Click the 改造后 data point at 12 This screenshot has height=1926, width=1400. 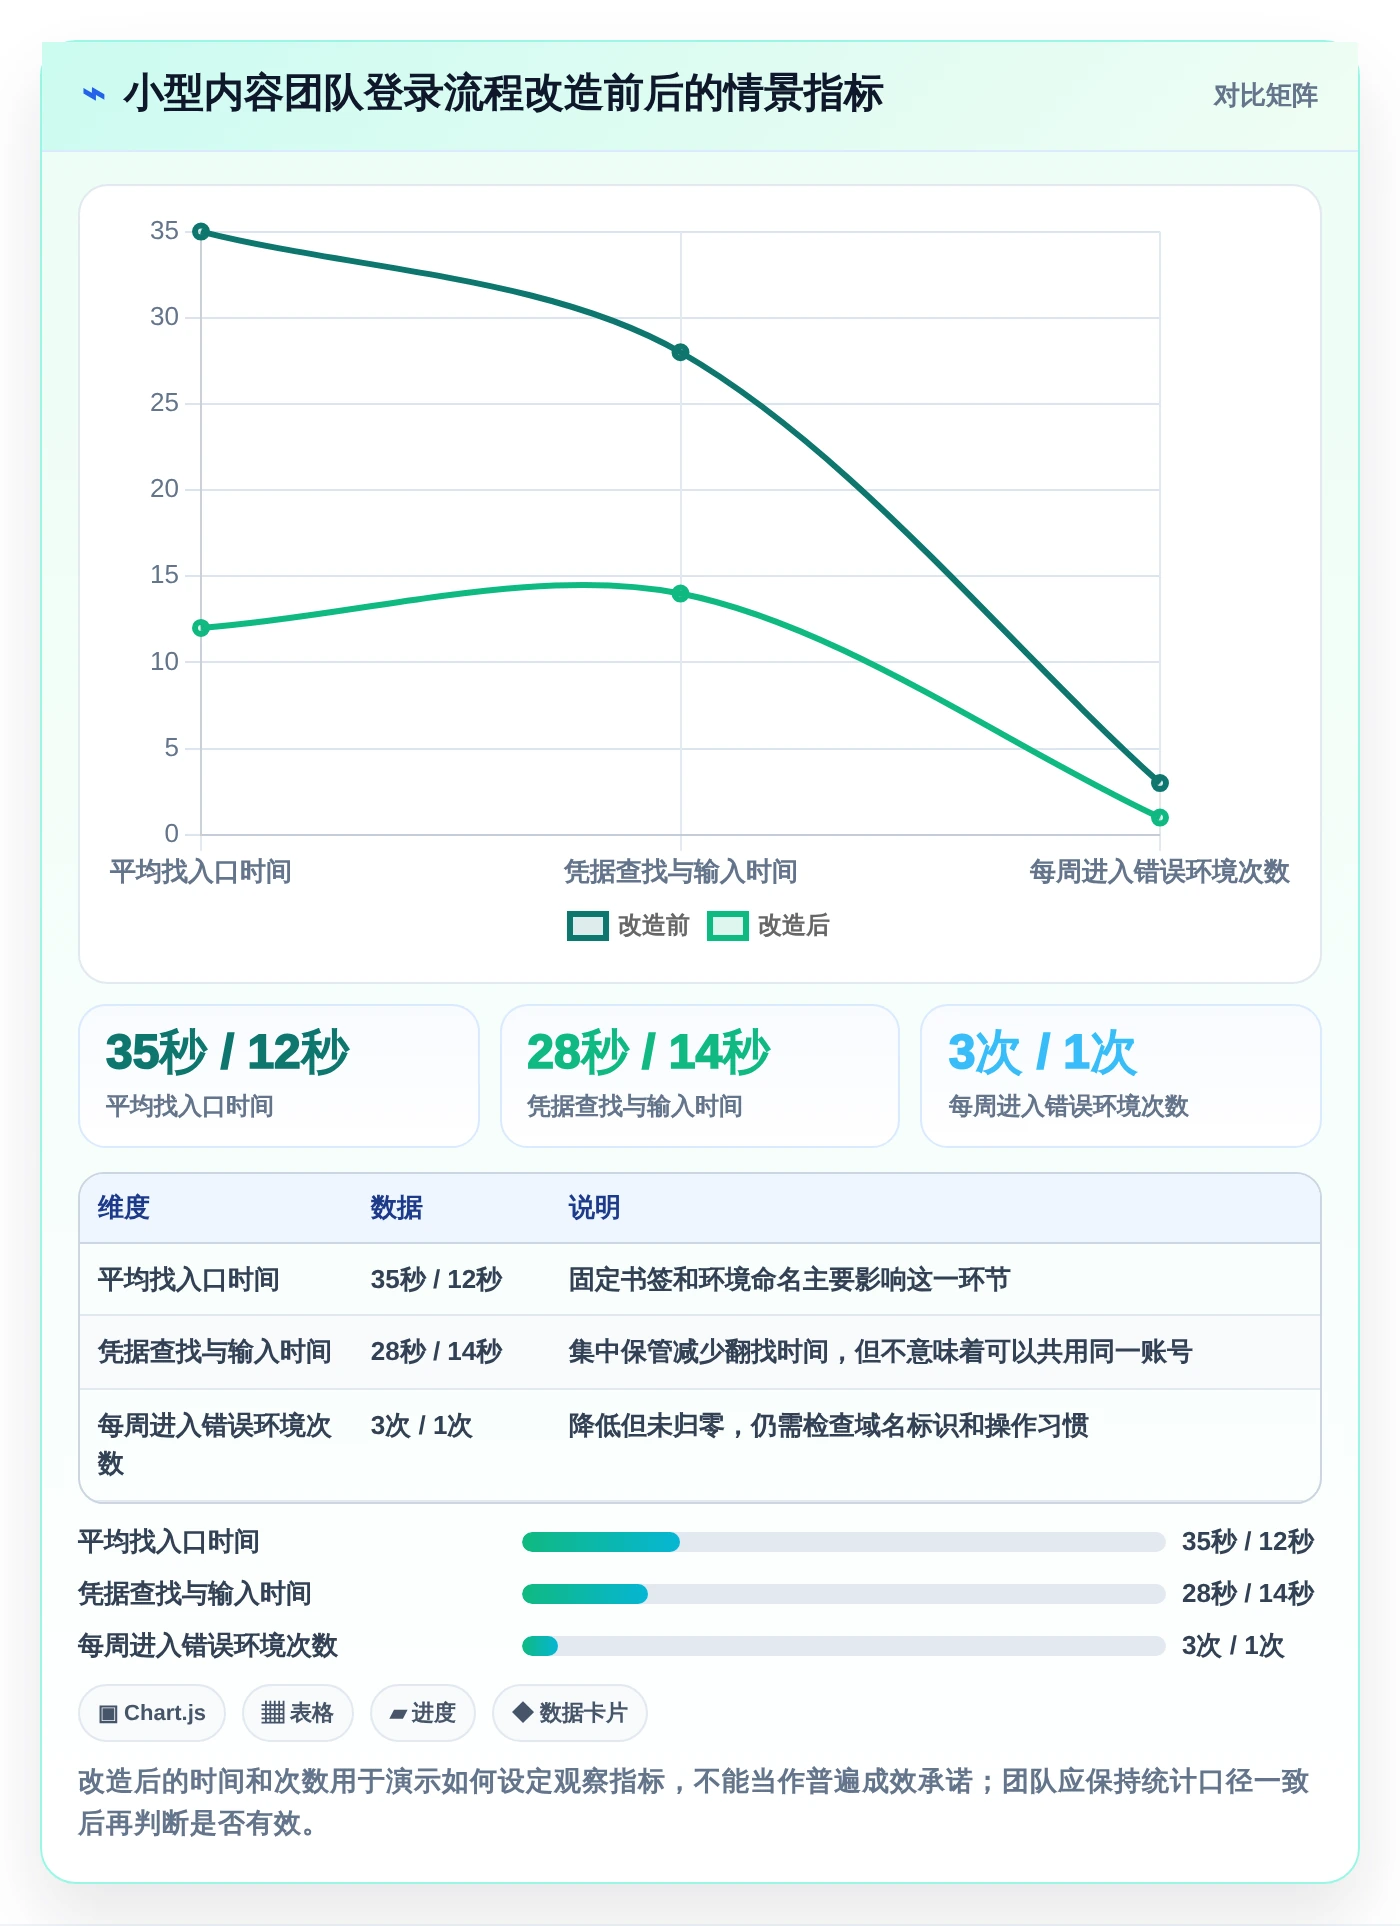201,628
